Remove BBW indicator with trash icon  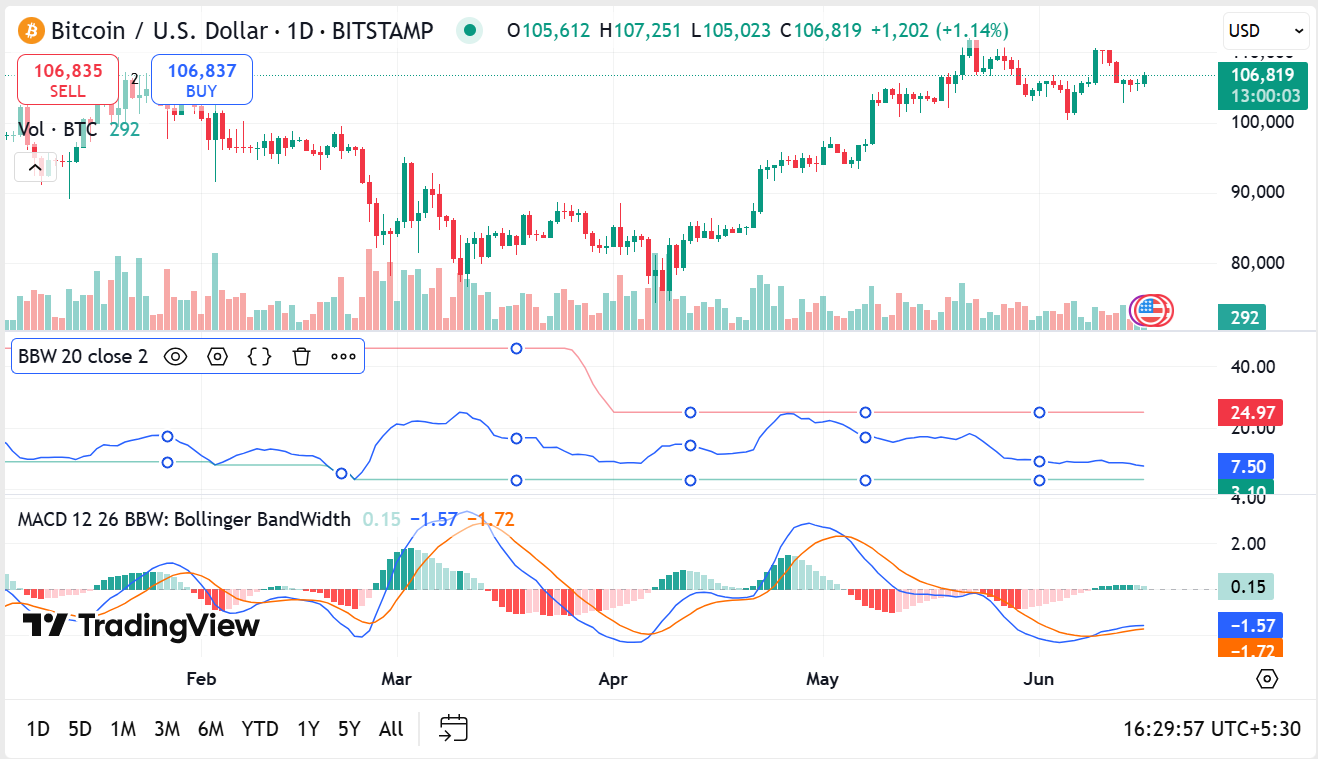point(301,356)
